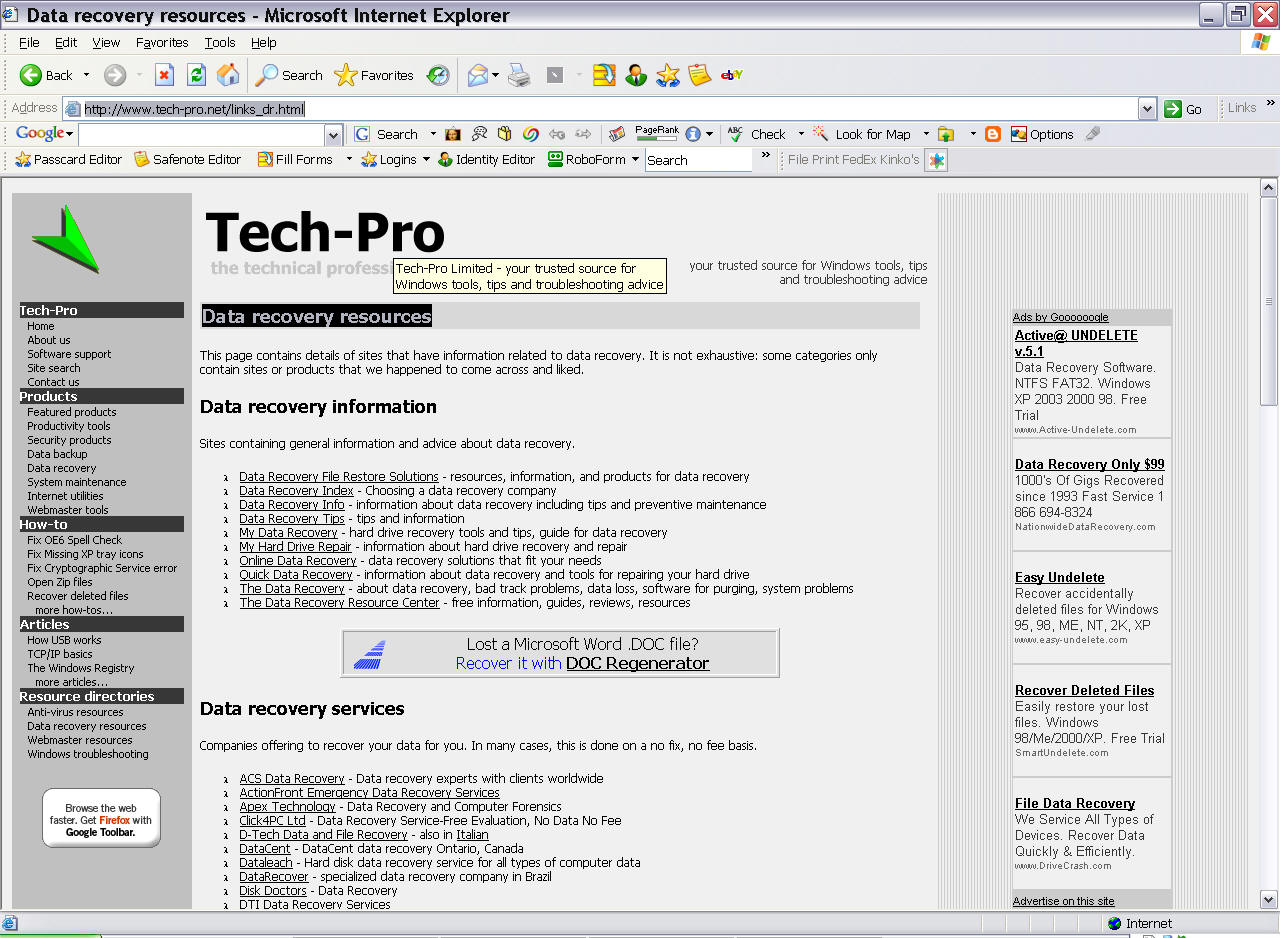Click inside the Google toolbar search field
The image size is (1280, 938).
(x=202, y=135)
